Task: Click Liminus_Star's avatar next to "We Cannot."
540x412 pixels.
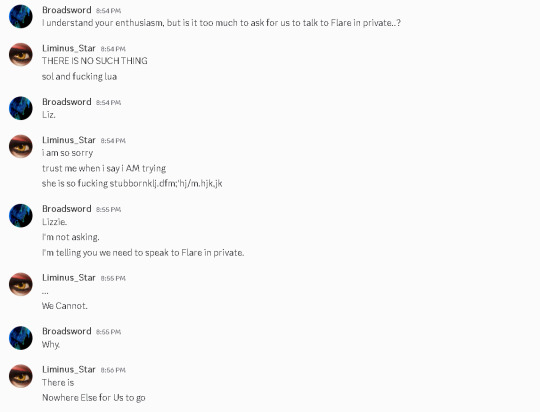Action: 21,284
